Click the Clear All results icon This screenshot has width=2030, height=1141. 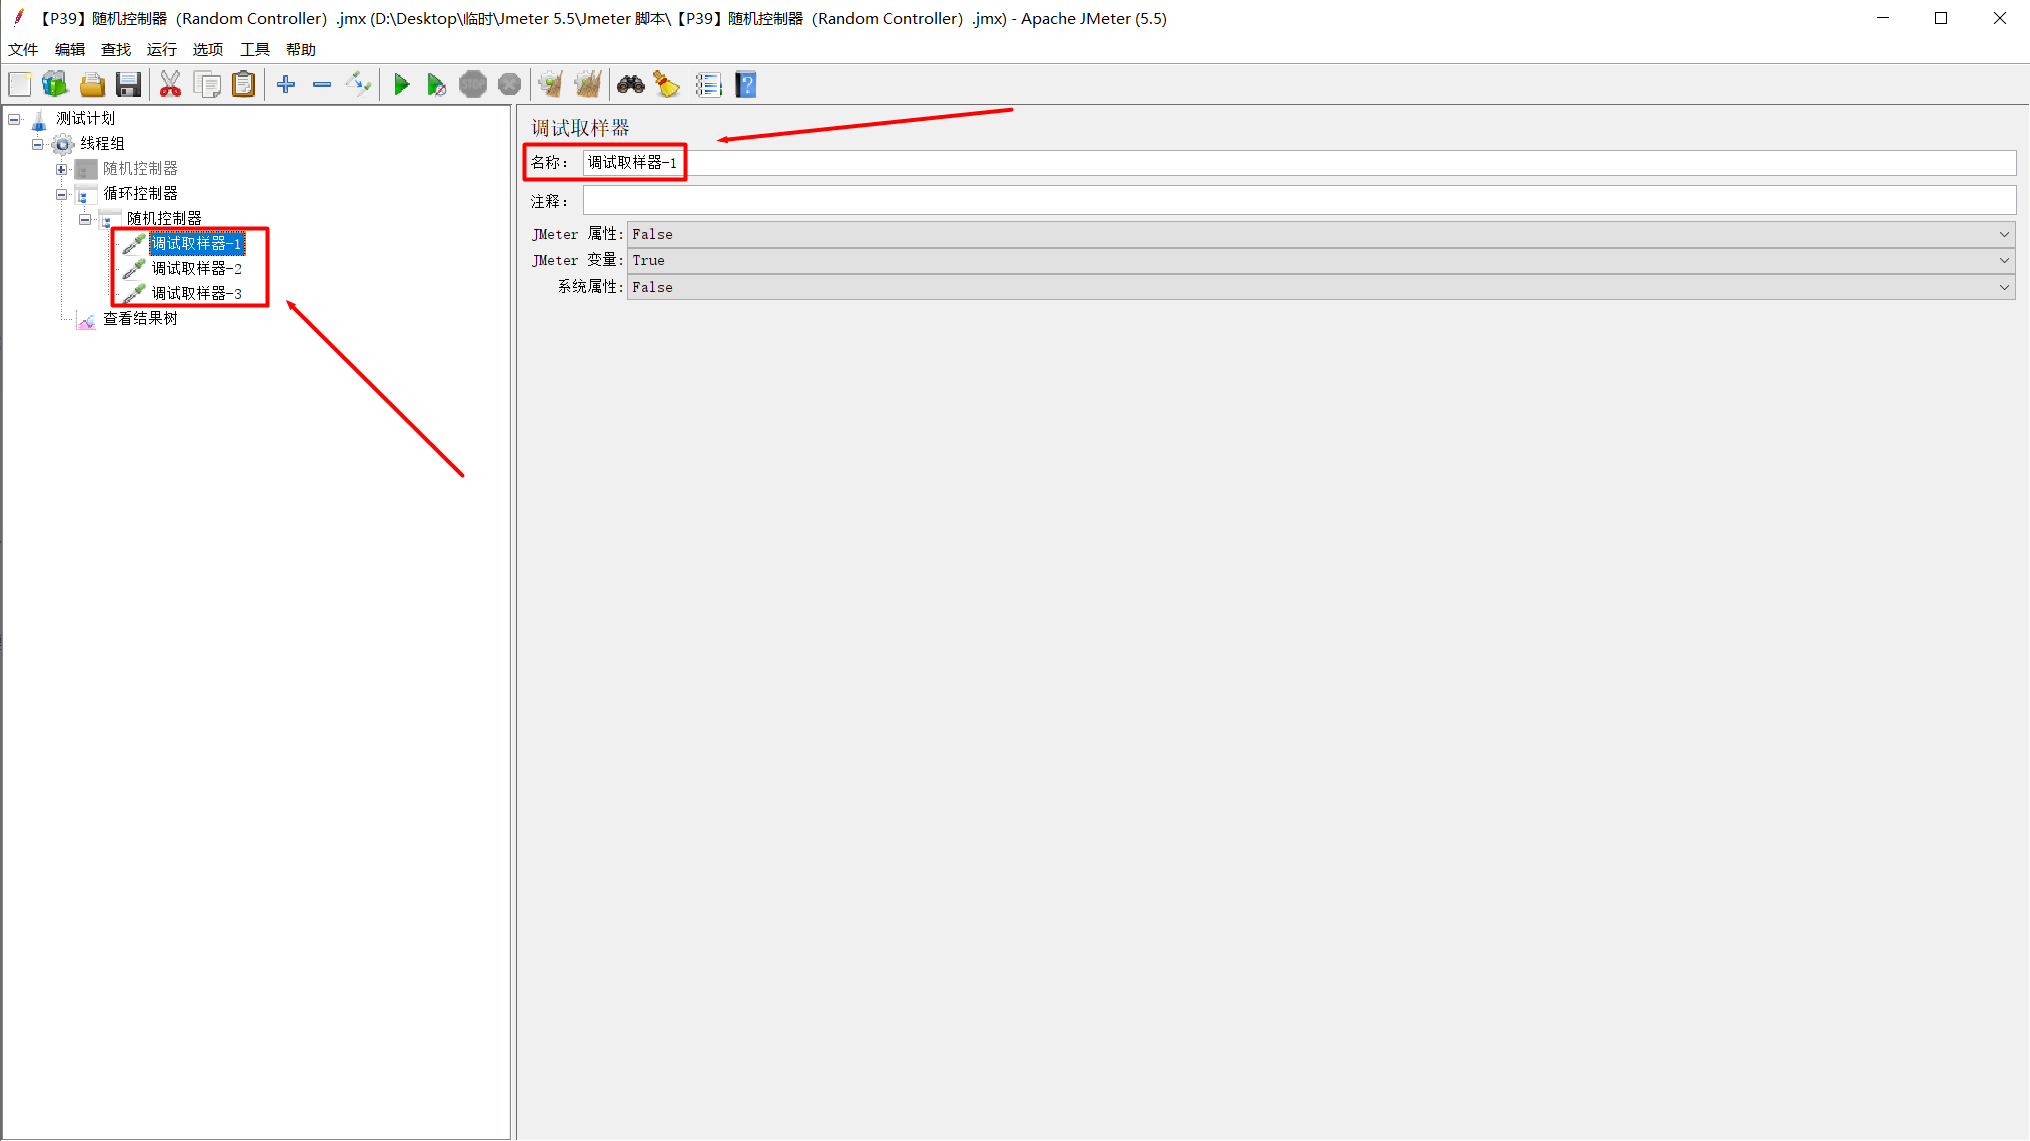coord(588,85)
